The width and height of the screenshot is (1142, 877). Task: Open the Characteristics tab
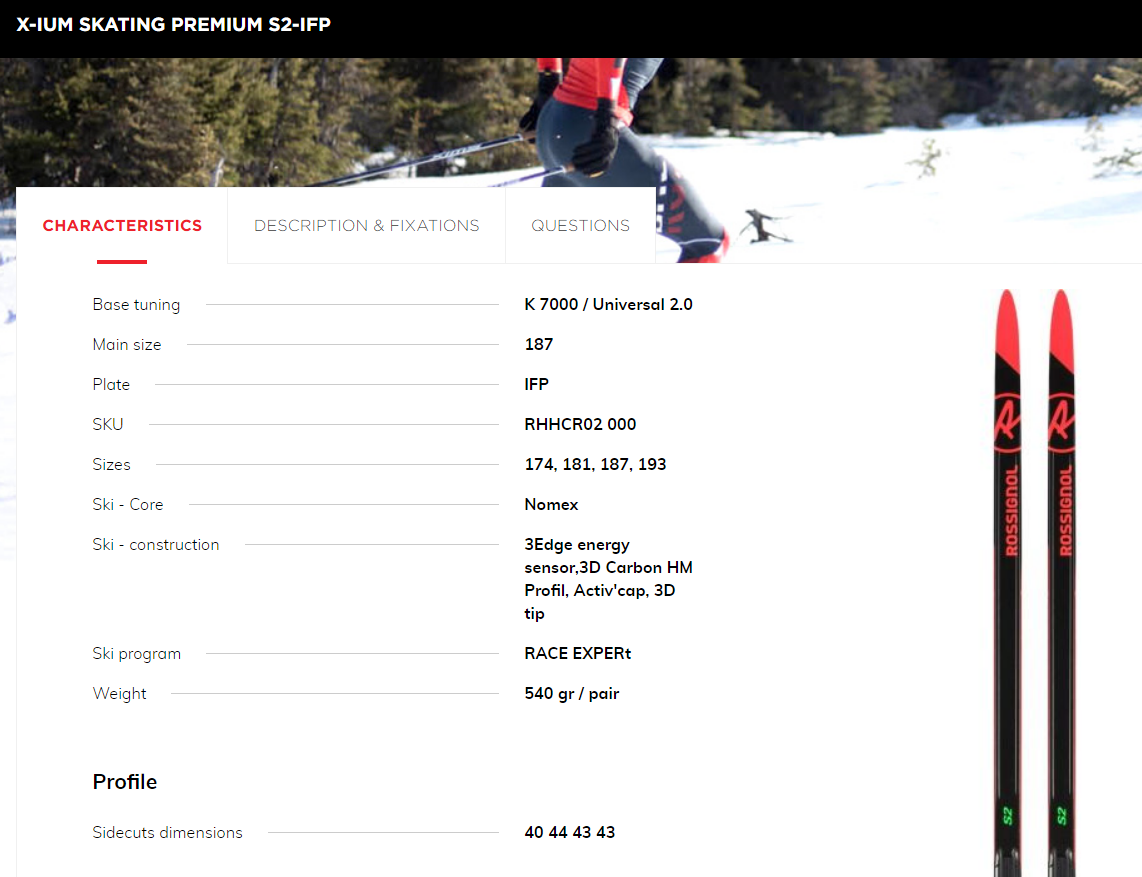(122, 225)
